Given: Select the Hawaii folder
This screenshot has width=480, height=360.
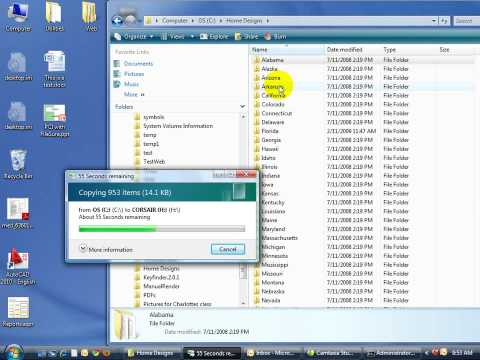Looking at the screenshot, I should pyautogui.click(x=270, y=149).
